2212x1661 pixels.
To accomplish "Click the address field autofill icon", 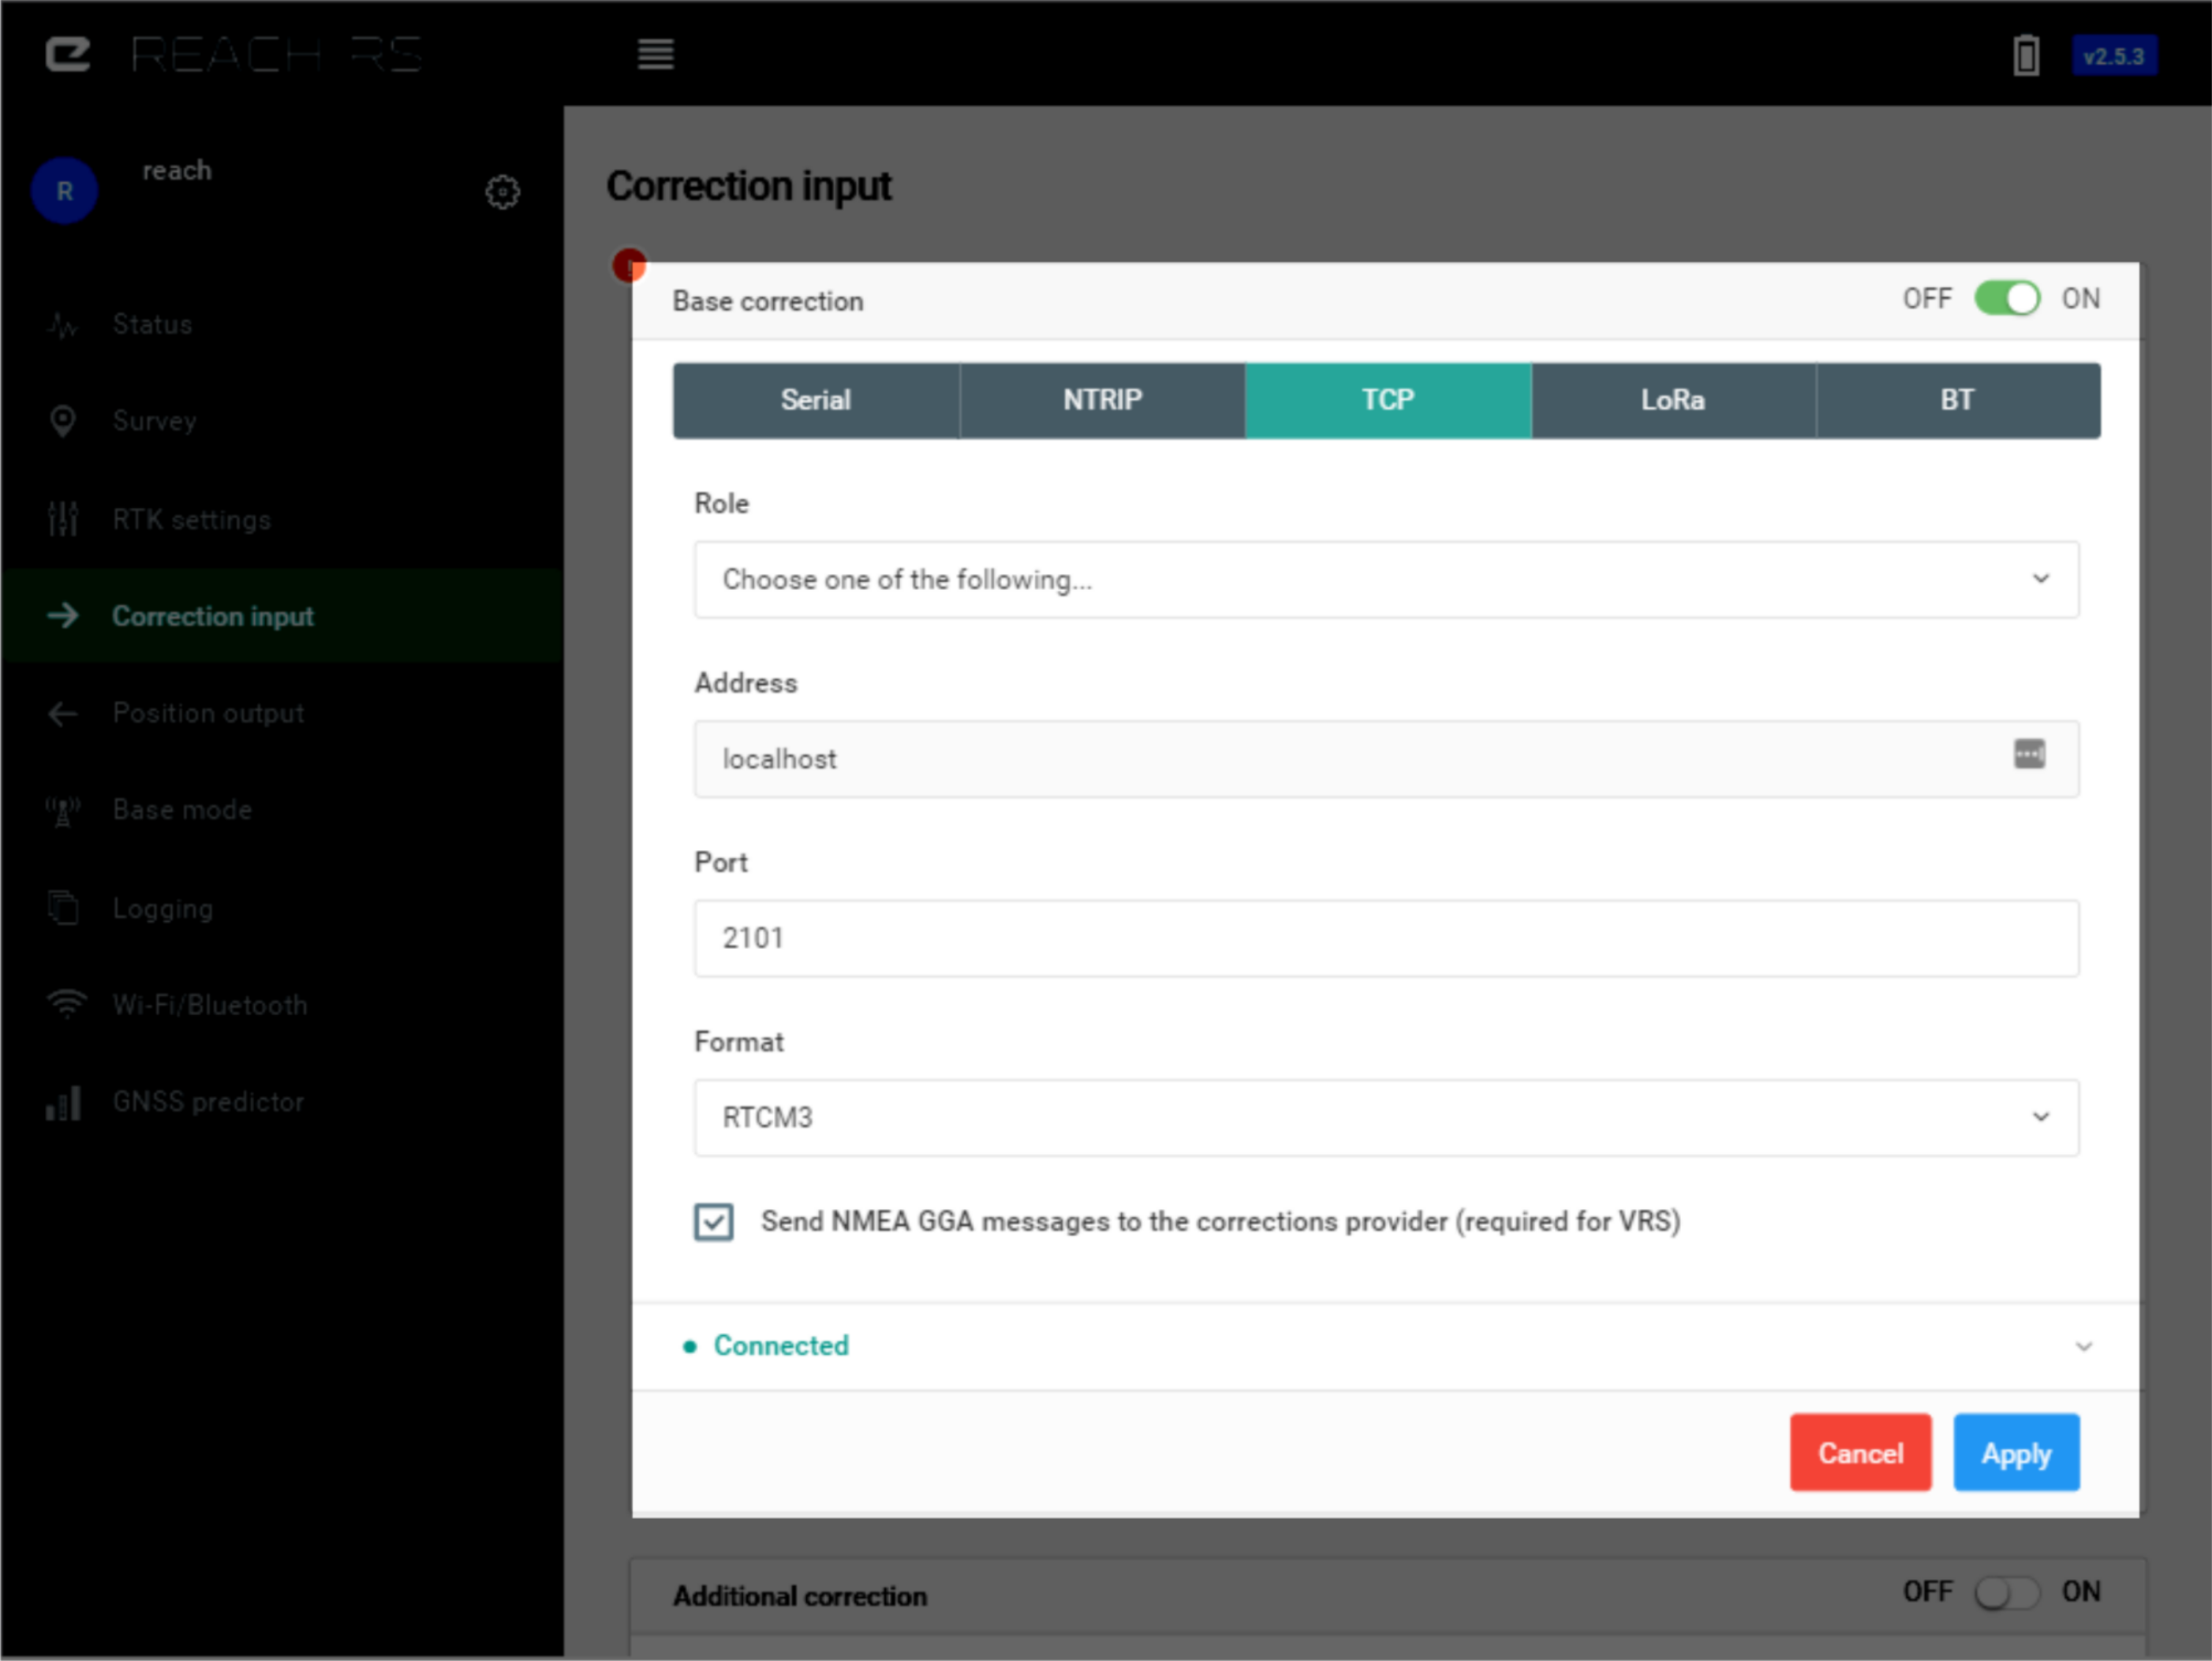I will 2029,753.
